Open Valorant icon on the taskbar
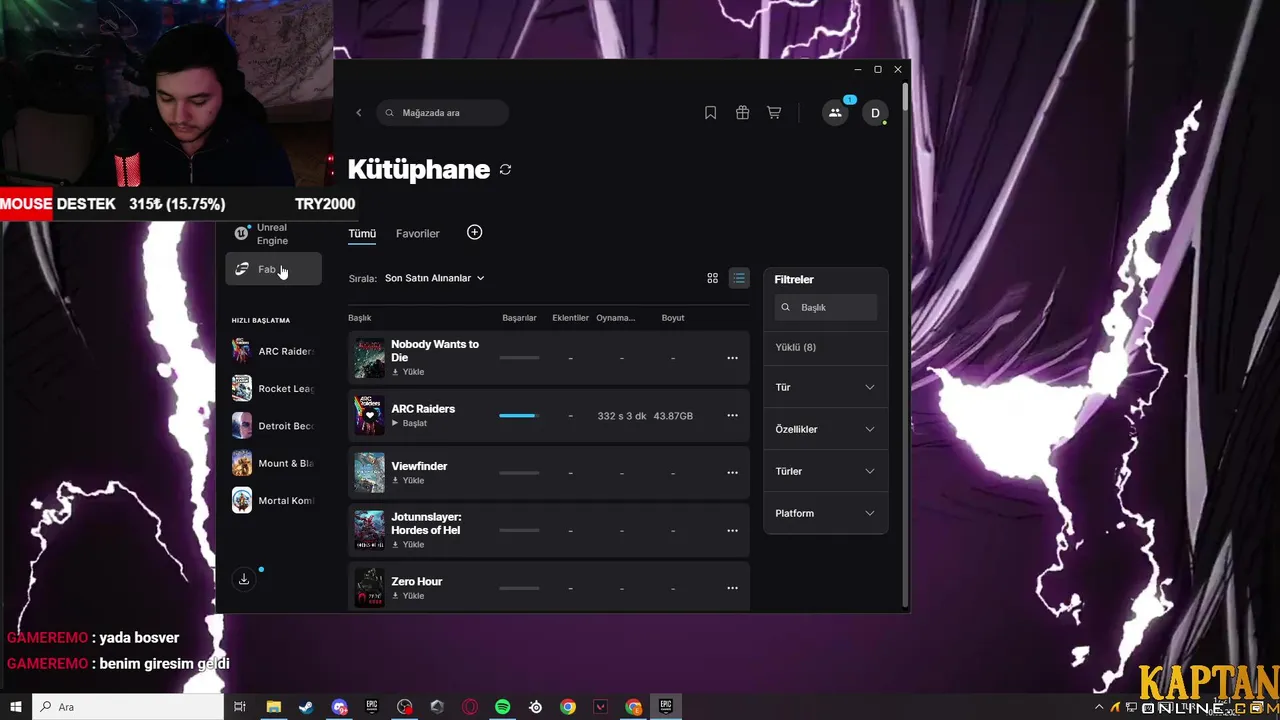1280x720 pixels. tap(601, 707)
